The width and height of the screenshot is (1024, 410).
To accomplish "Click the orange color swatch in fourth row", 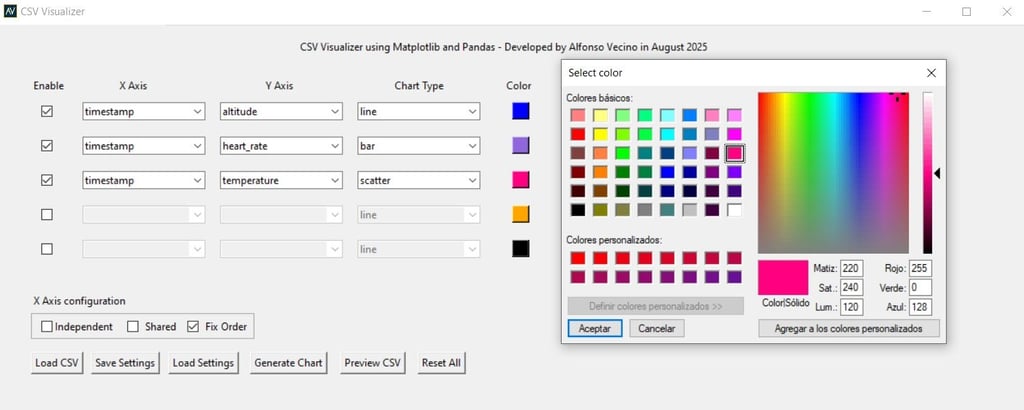I will pyautogui.click(x=520, y=215).
